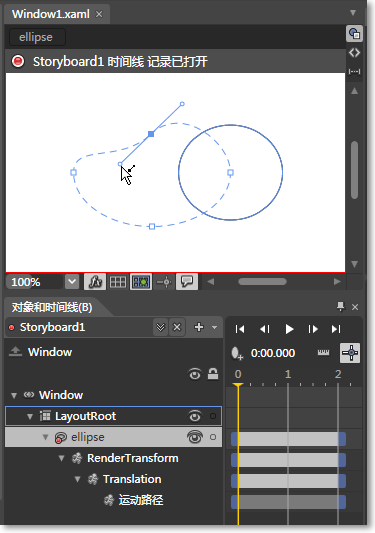This screenshot has width=375, height=533.
Task: Lock ellipse using its lock dot
Action: click(x=213, y=437)
